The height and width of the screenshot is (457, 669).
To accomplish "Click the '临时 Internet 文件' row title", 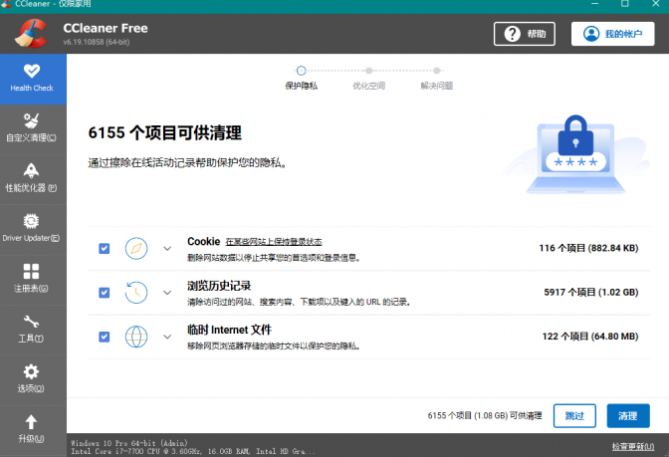I will coord(229,329).
